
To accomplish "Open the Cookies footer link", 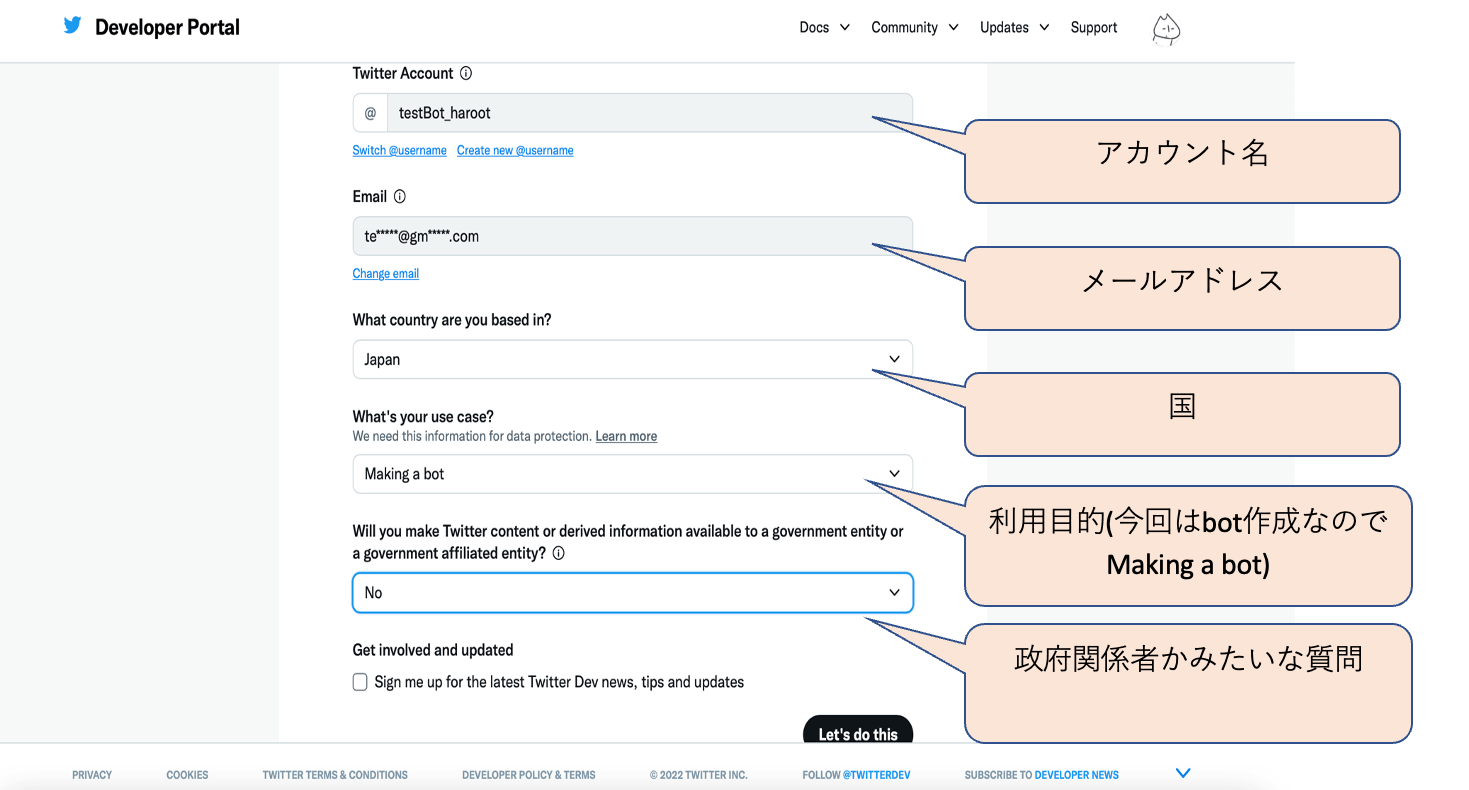I will [187, 775].
